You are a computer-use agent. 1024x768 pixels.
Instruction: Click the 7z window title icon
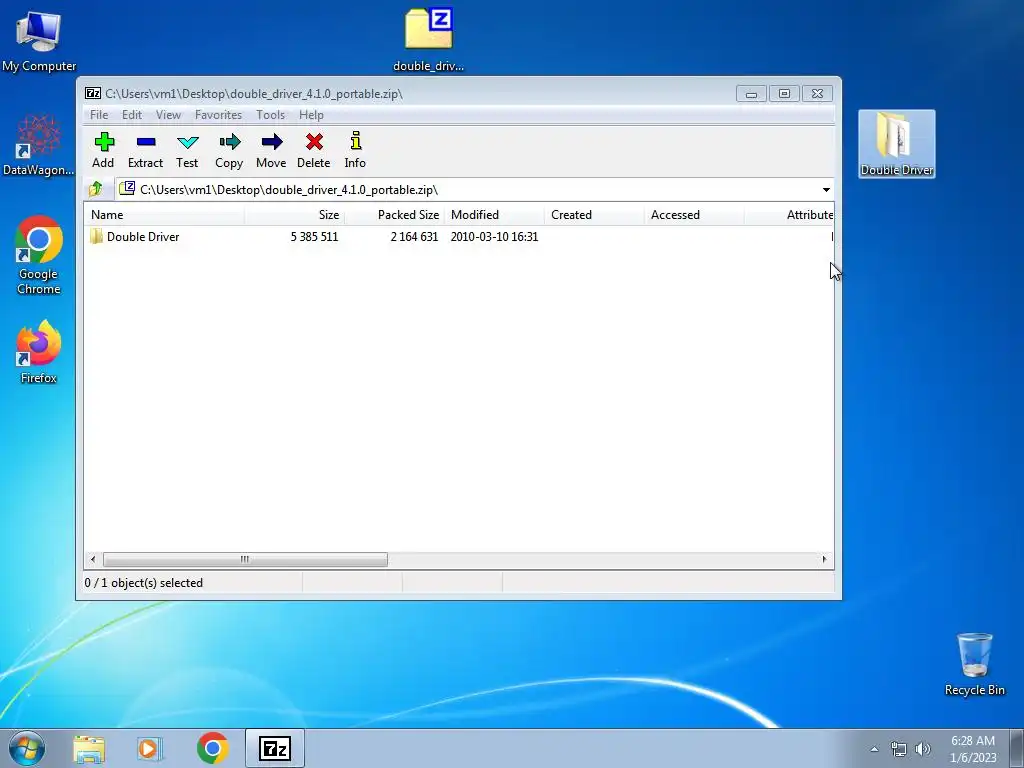click(x=93, y=93)
